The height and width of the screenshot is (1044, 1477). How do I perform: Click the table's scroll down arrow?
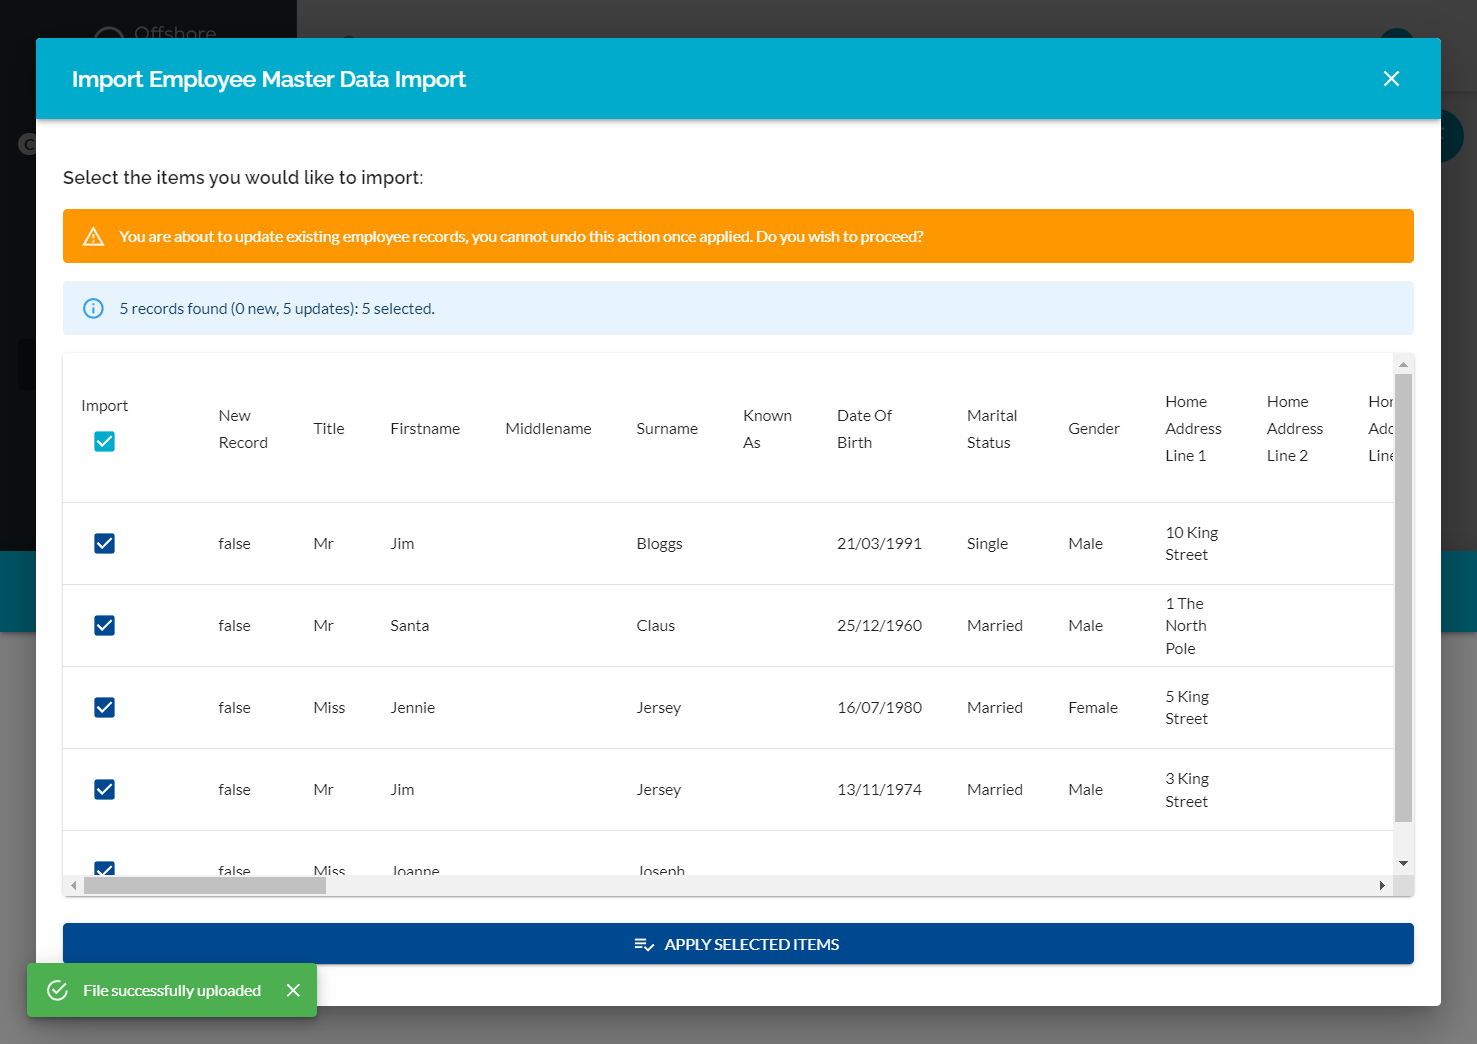(x=1403, y=863)
